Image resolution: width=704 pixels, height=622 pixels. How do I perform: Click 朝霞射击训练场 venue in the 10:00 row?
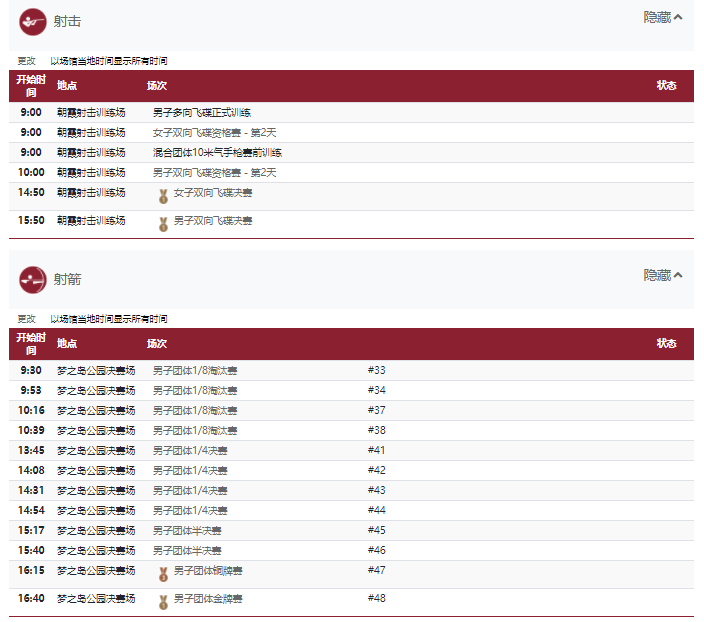pos(91,173)
